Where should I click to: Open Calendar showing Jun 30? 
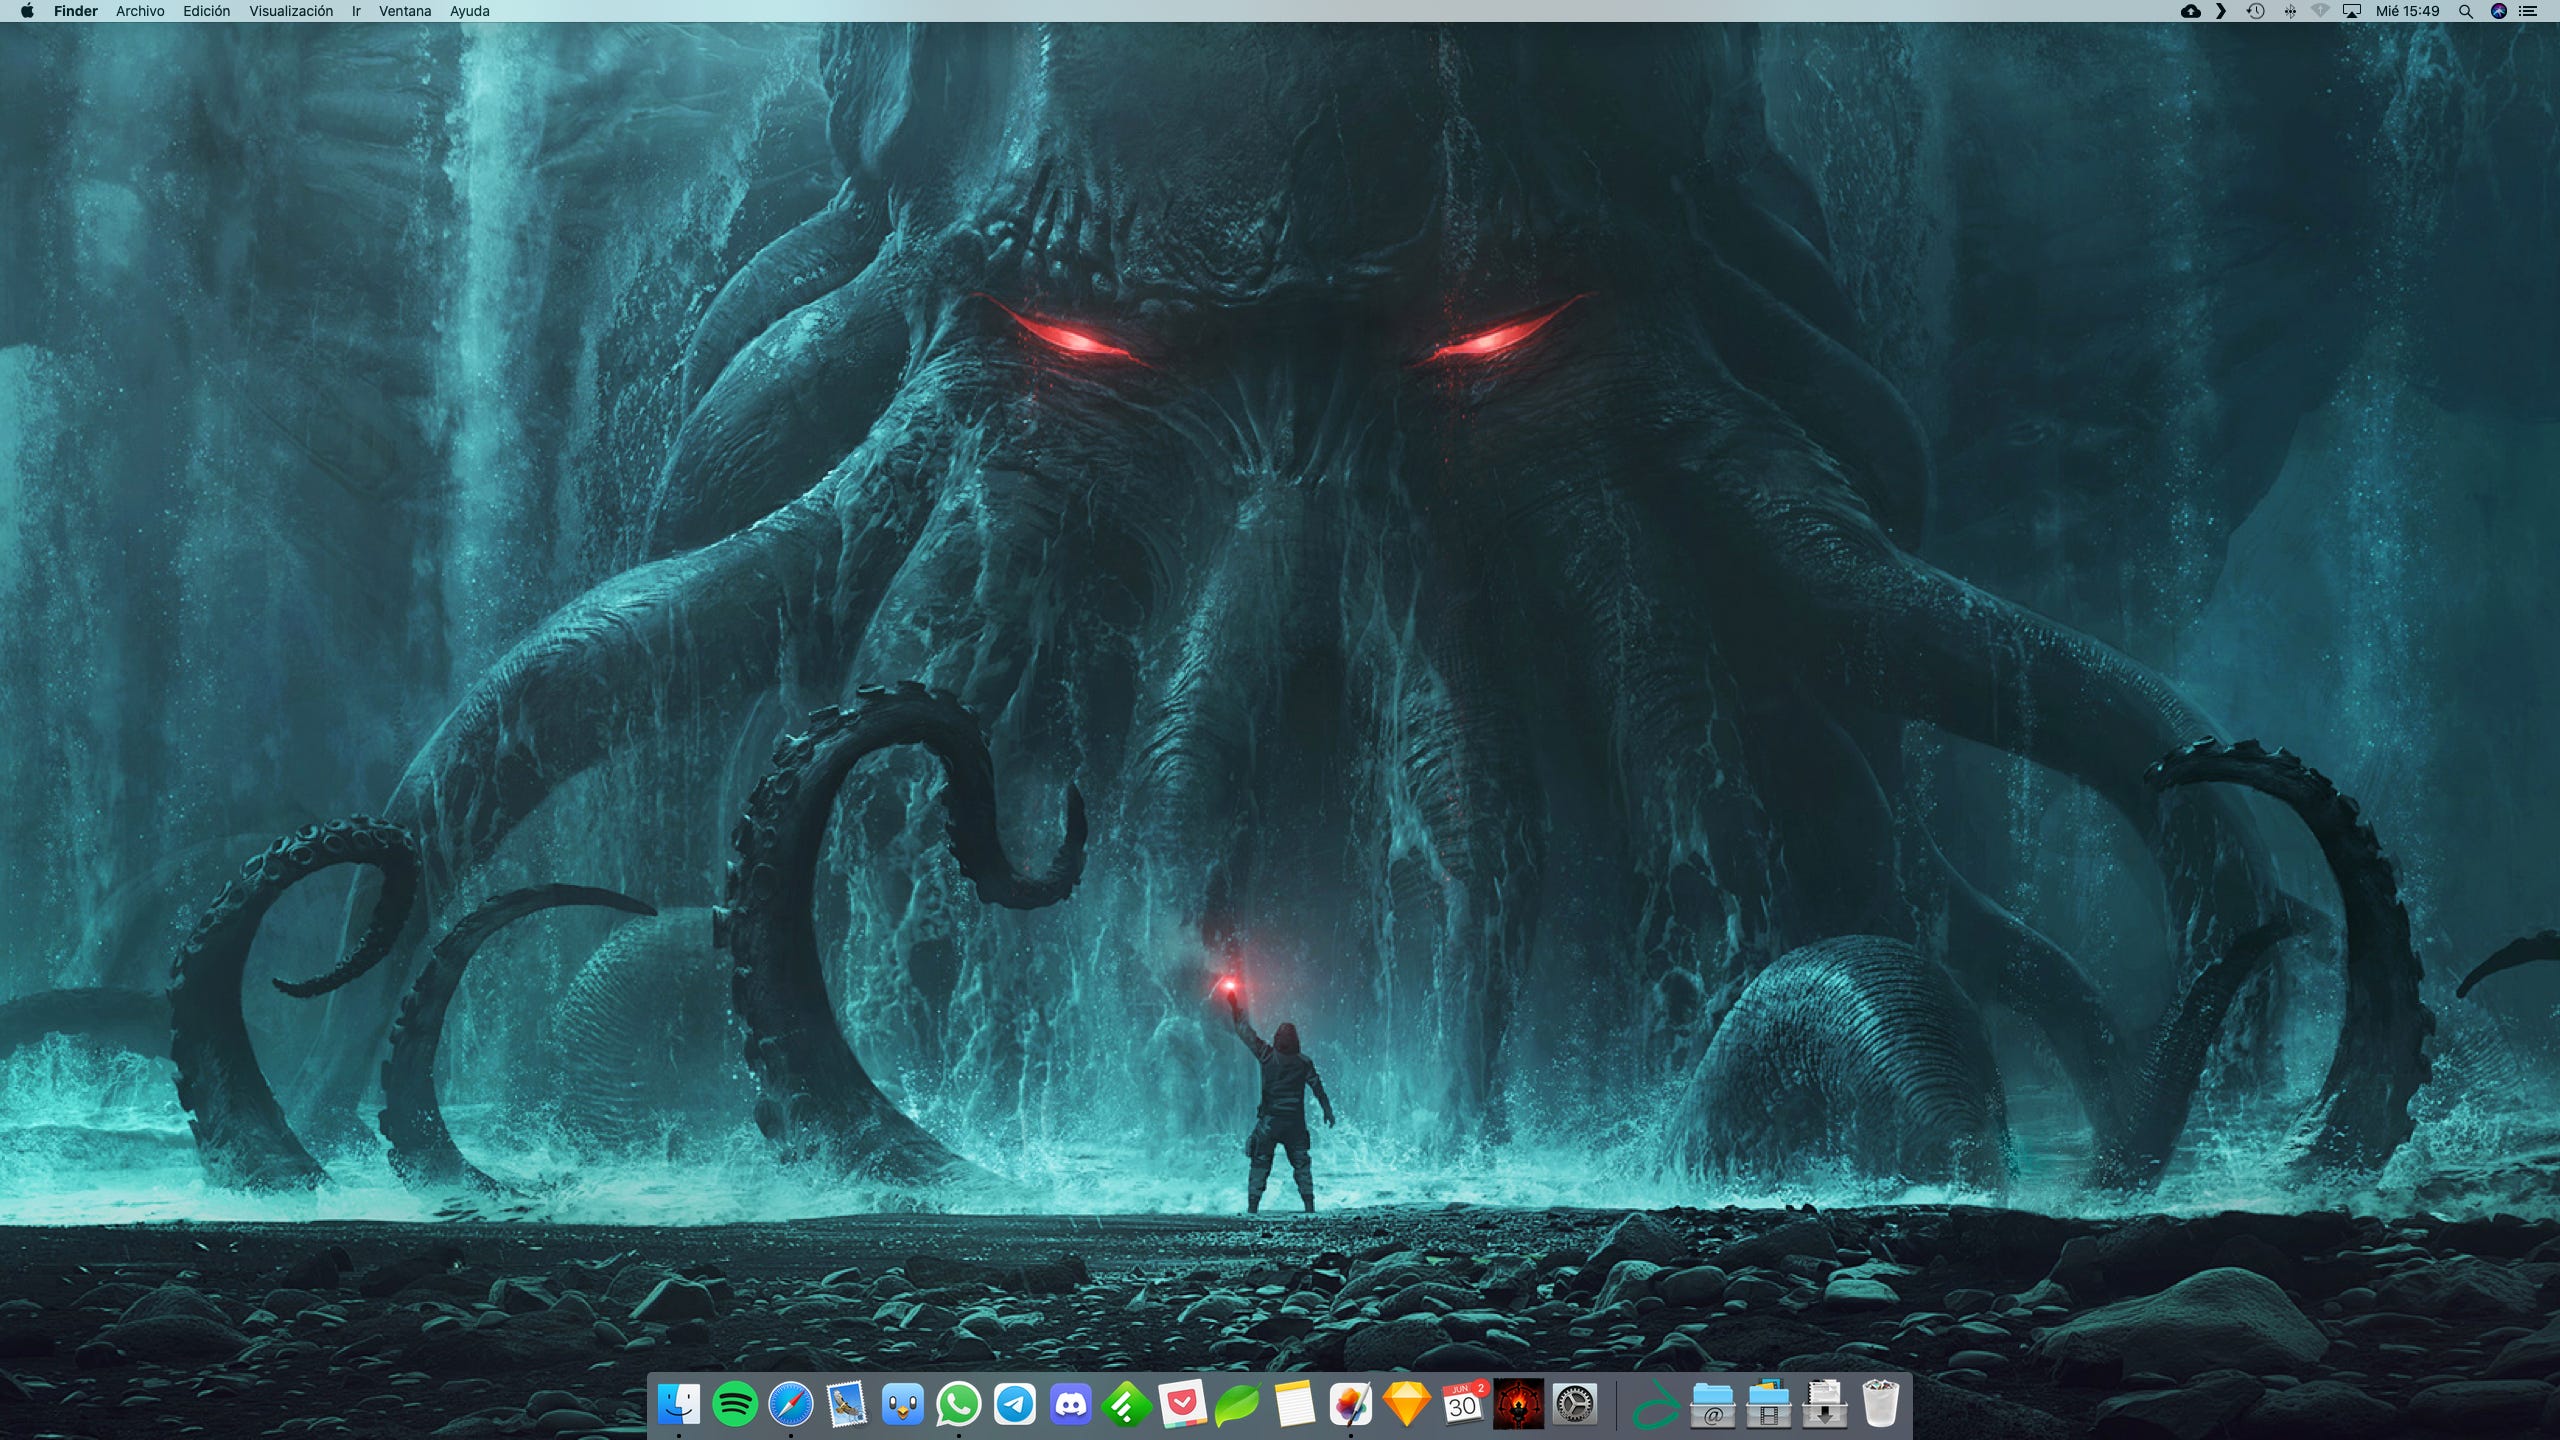(x=1462, y=1405)
